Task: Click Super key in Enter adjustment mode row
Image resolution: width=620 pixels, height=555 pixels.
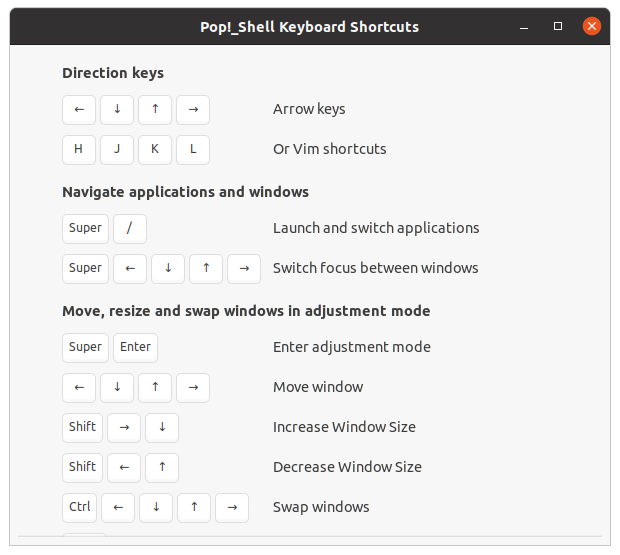Action: [85, 347]
